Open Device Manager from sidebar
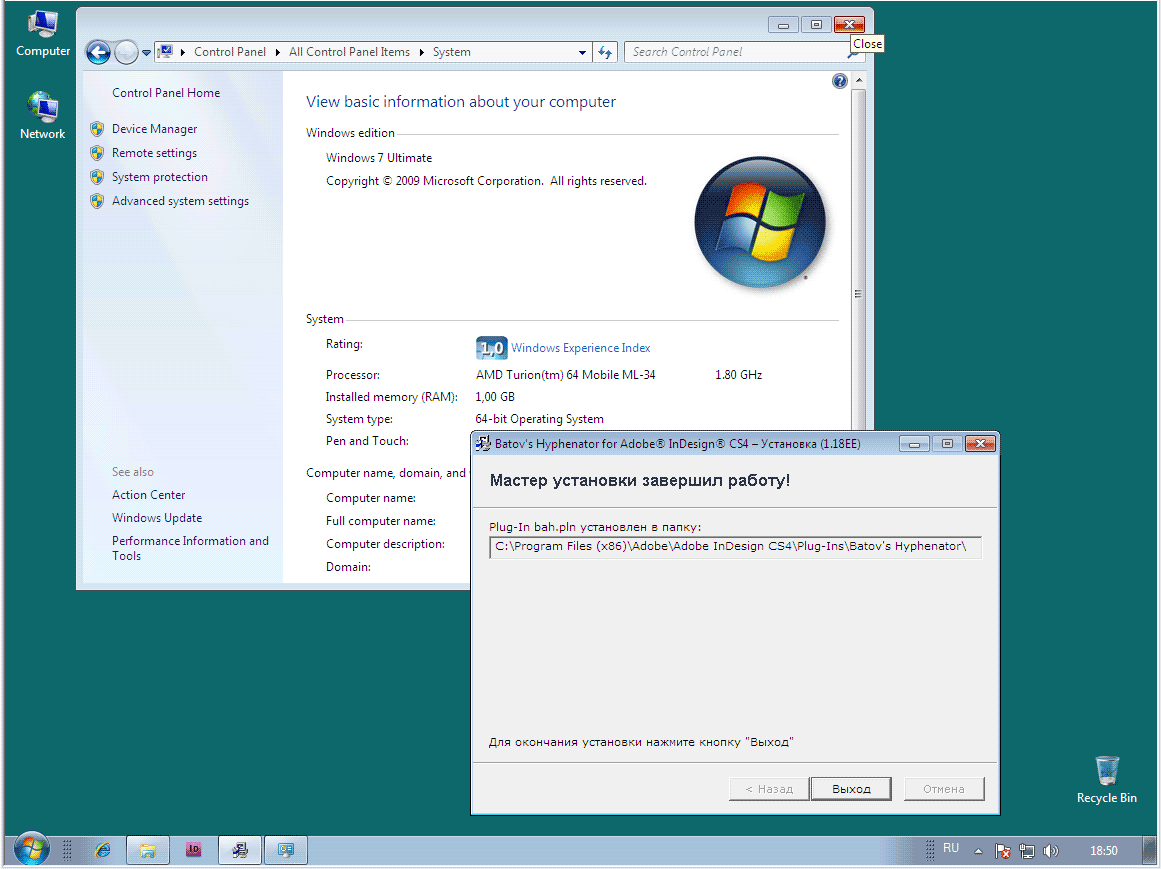This screenshot has height=869, width=1161. click(154, 129)
